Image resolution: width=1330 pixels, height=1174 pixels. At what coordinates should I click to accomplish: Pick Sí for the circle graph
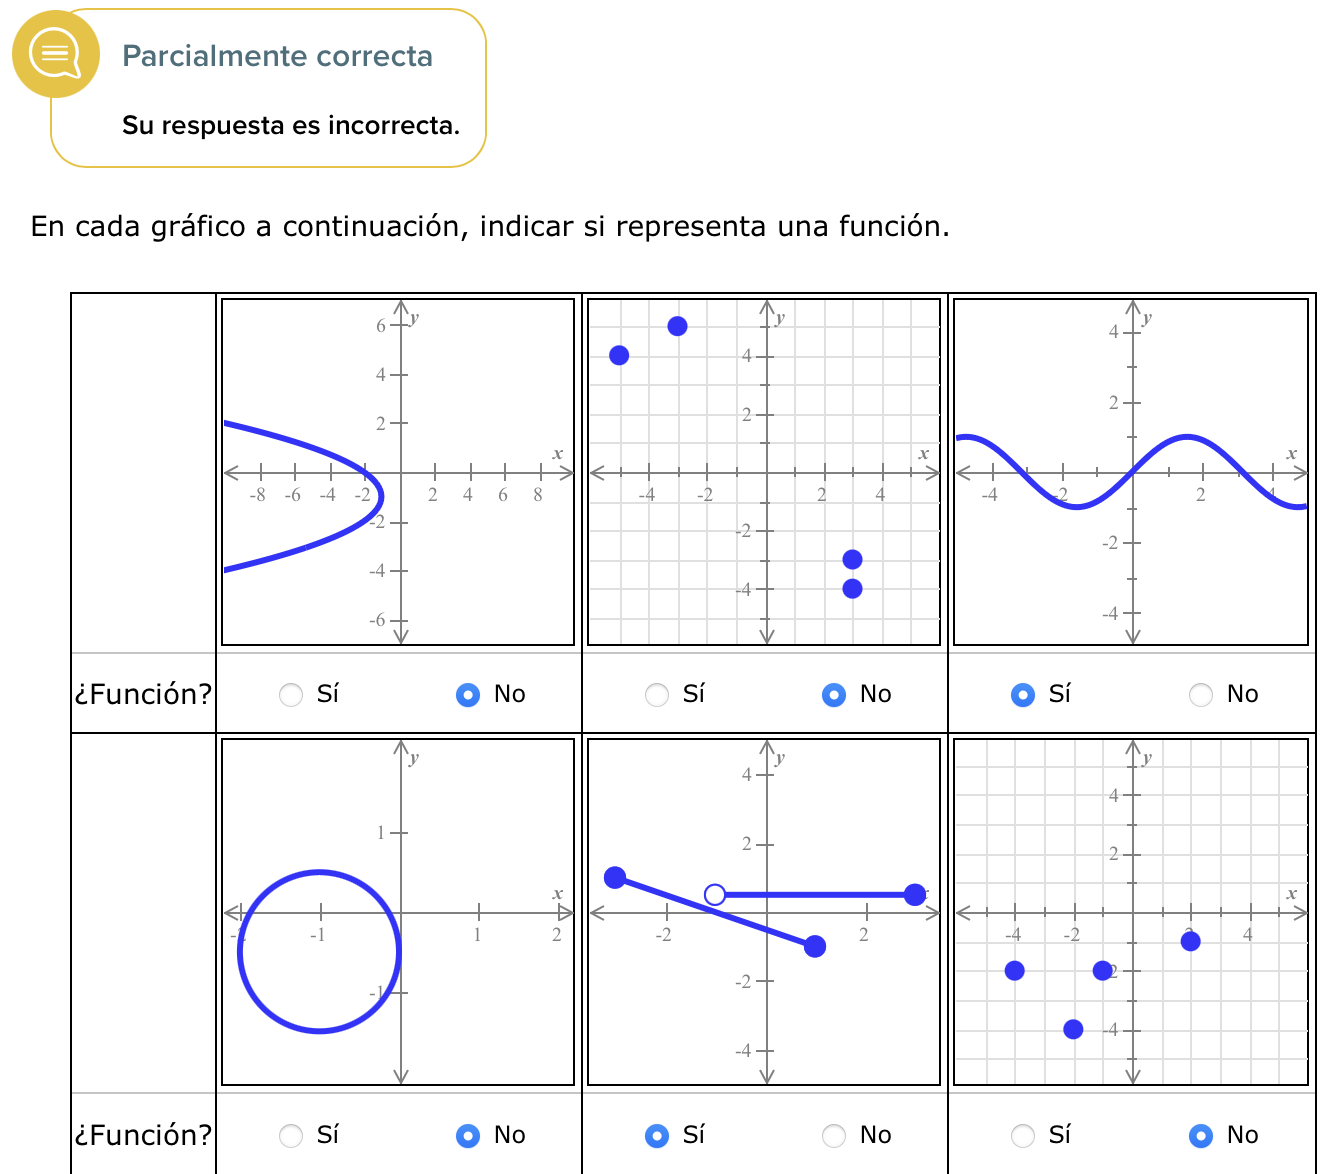(x=291, y=1135)
